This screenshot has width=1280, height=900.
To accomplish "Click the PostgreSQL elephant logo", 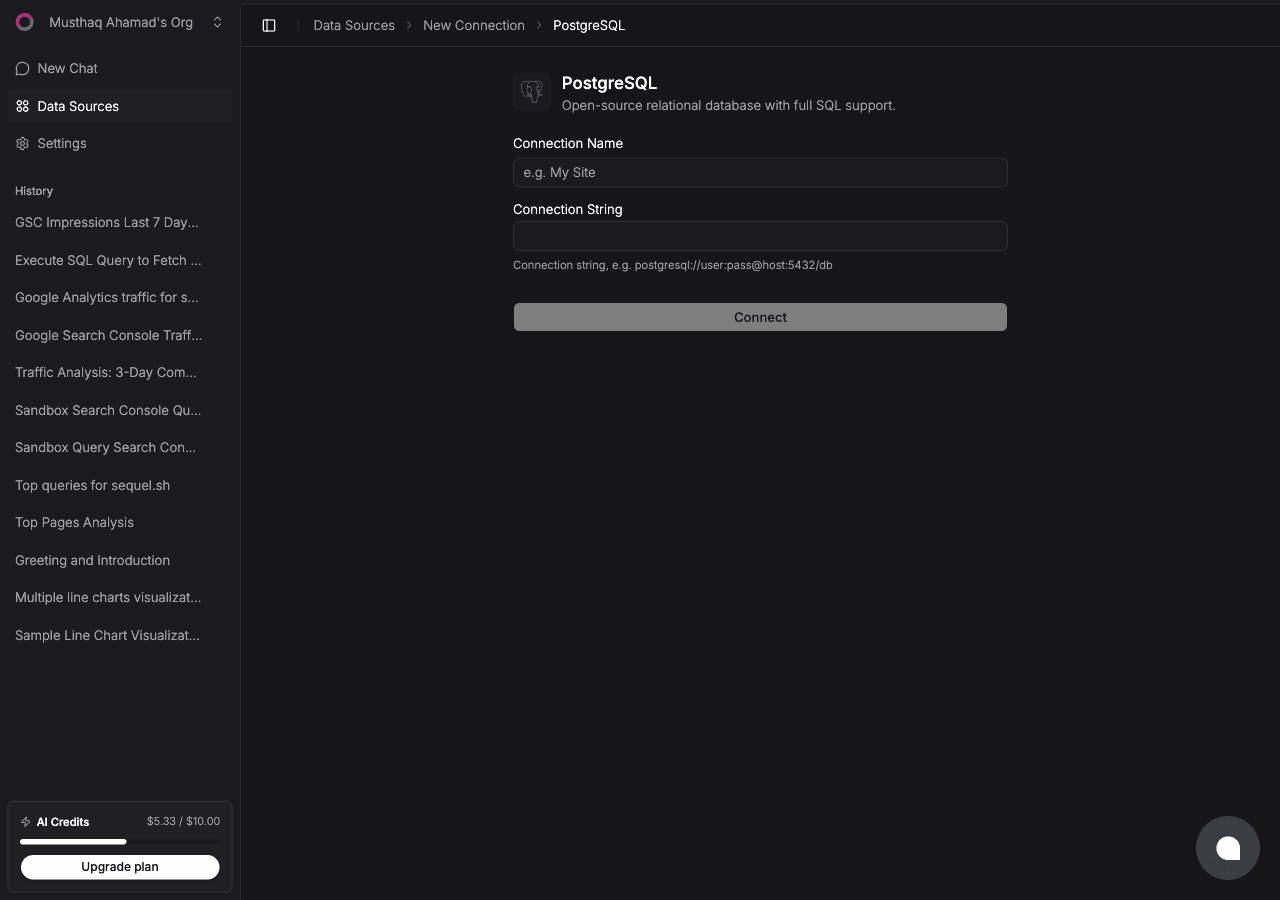I will tap(532, 92).
